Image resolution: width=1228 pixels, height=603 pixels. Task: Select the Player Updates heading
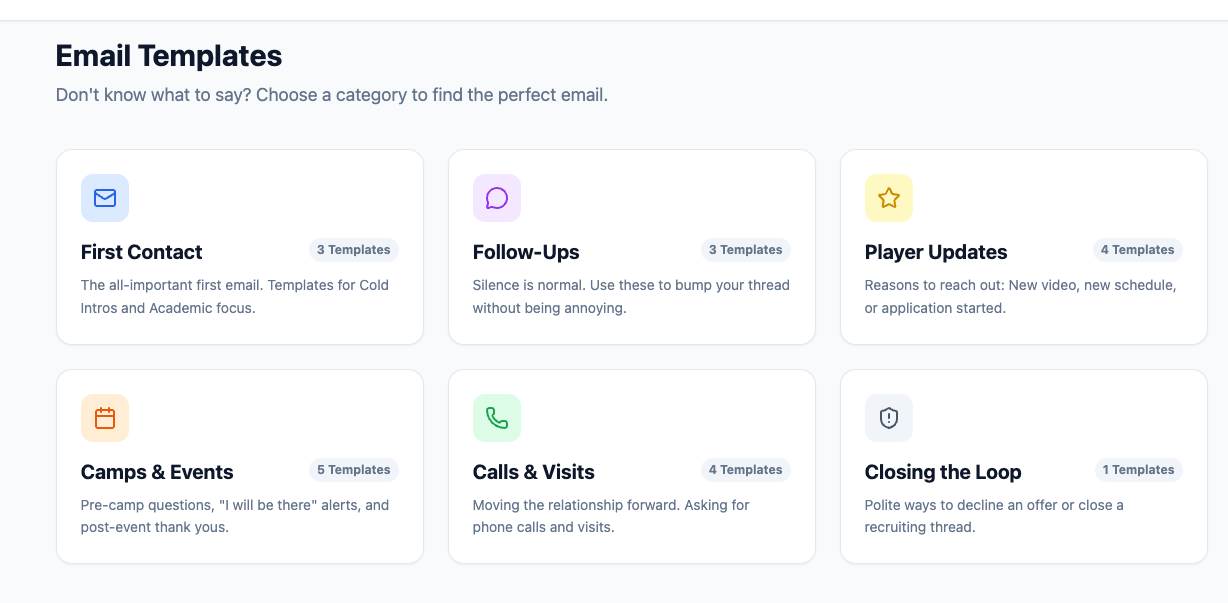936,252
